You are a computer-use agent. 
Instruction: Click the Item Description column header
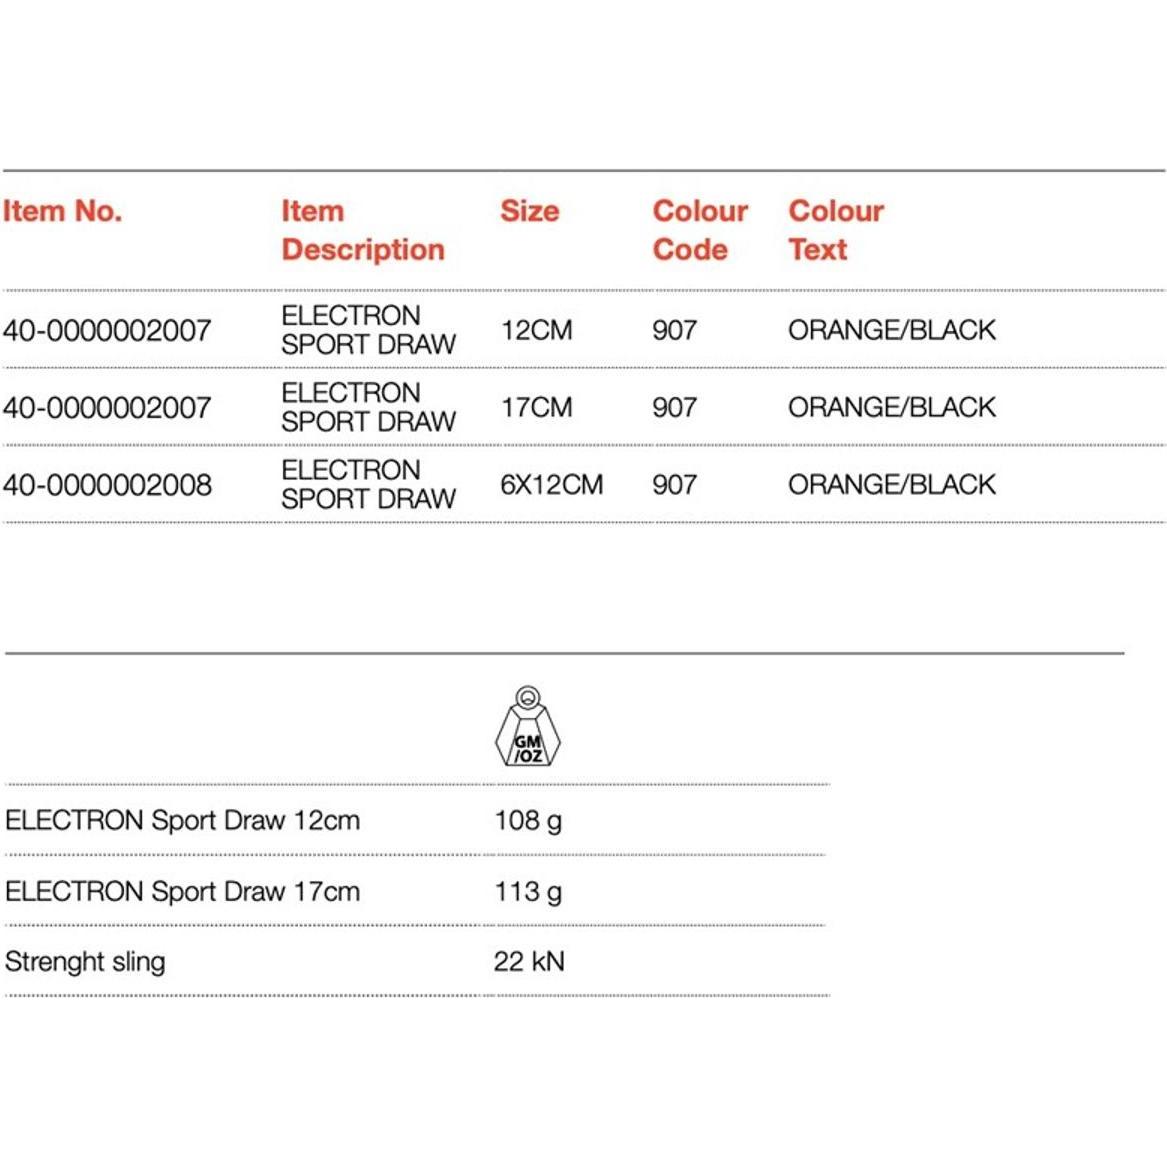click(362, 230)
